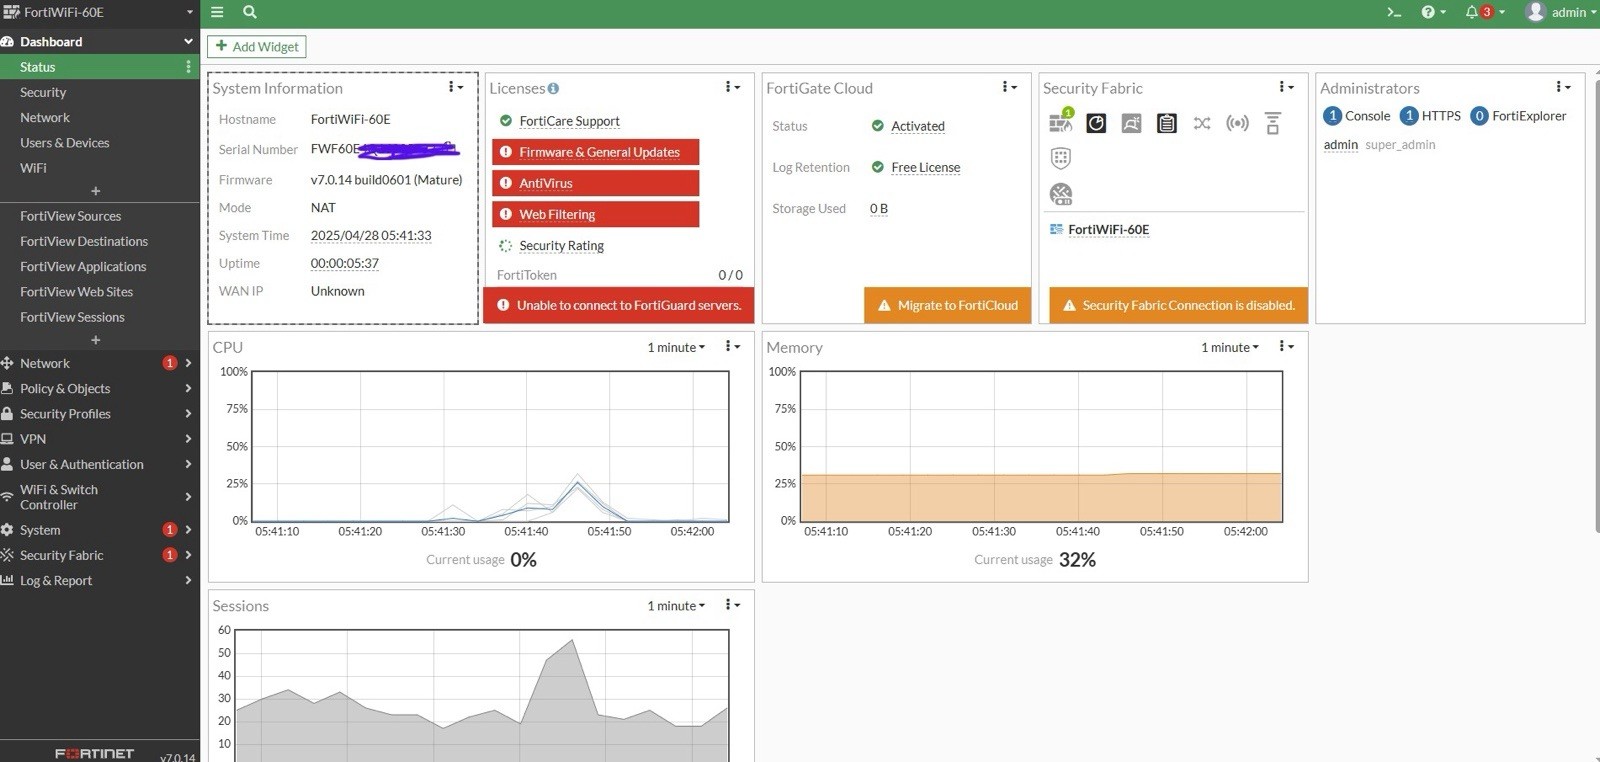The height and width of the screenshot is (762, 1600).
Task: Open the admin user dropdown
Action: (x=1561, y=12)
